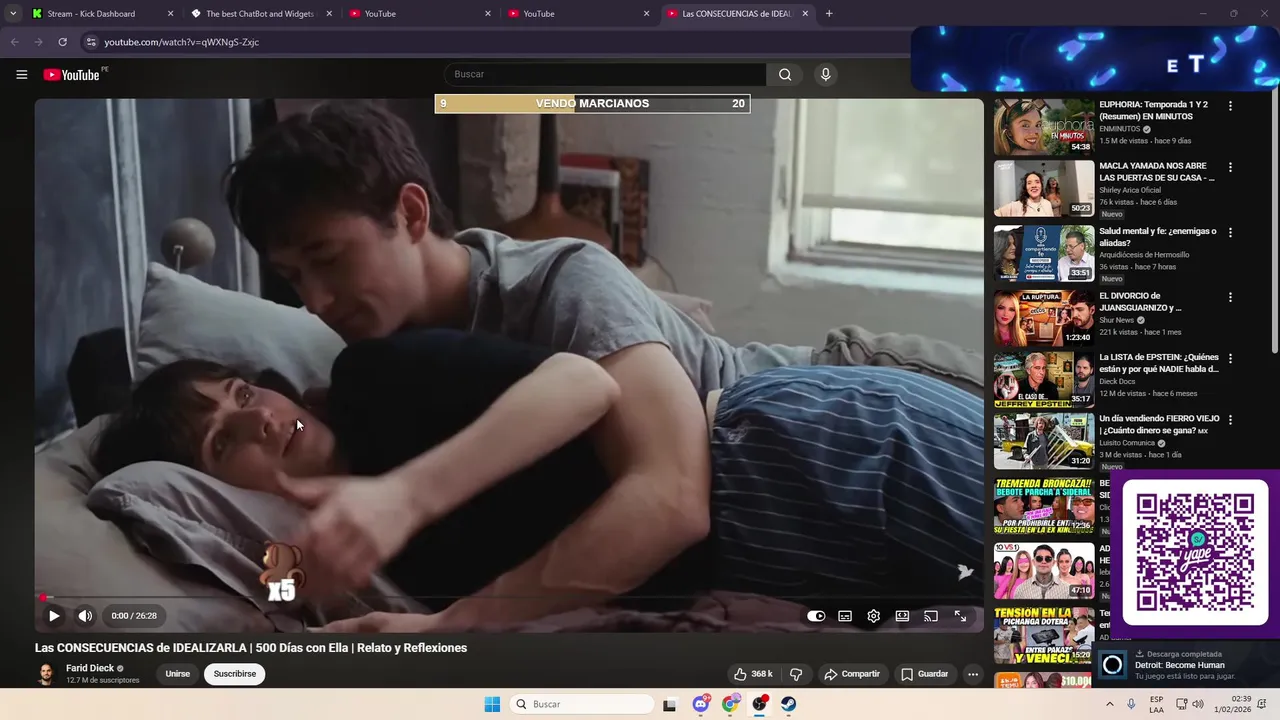Click the Unirse membership button
Screen dimensions: 1280x720
click(178, 674)
